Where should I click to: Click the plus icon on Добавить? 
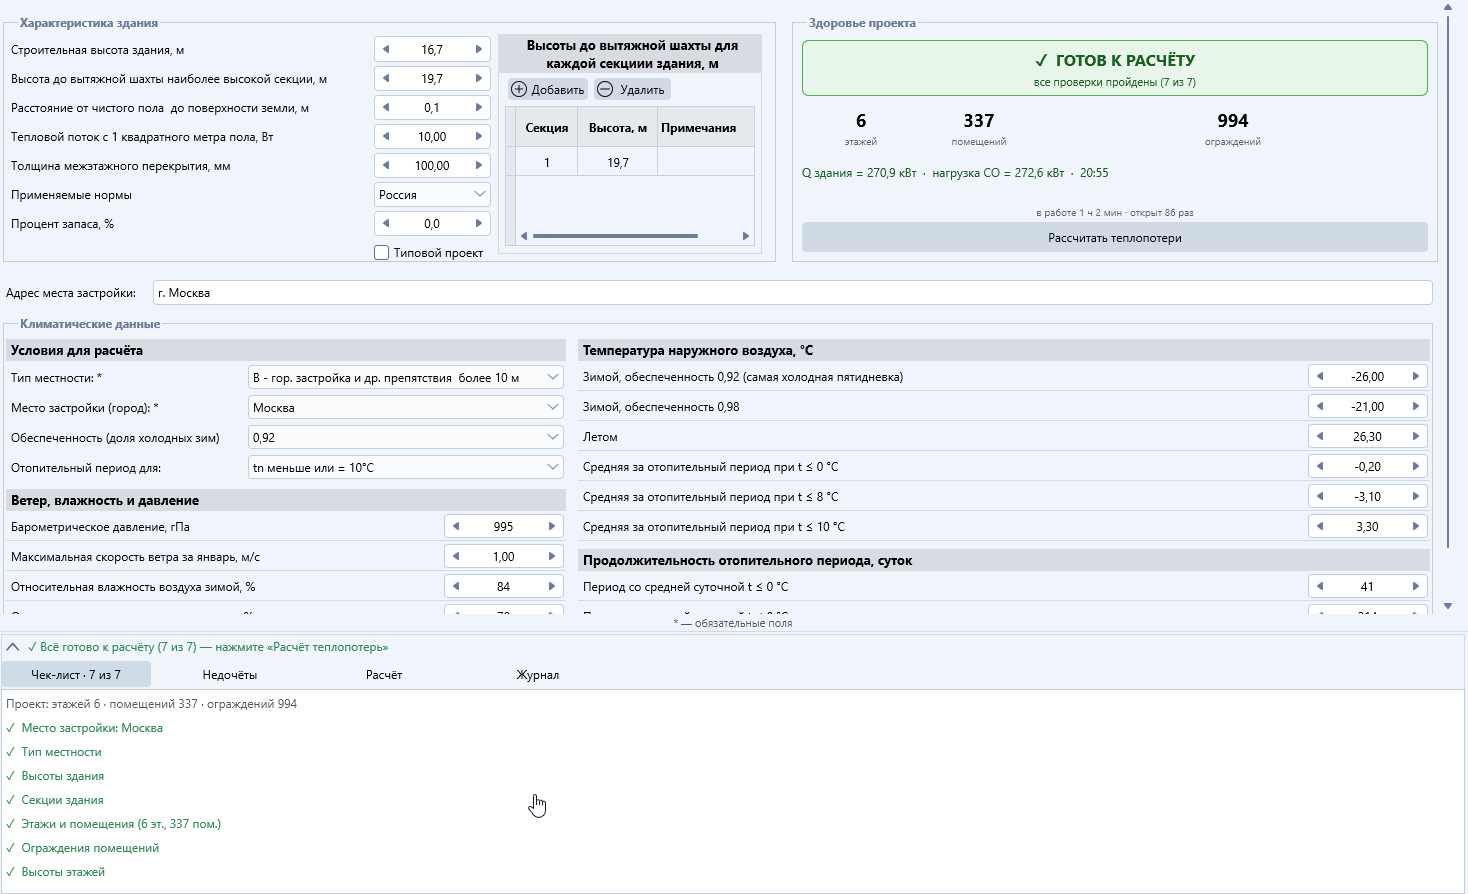pyautogui.click(x=519, y=89)
